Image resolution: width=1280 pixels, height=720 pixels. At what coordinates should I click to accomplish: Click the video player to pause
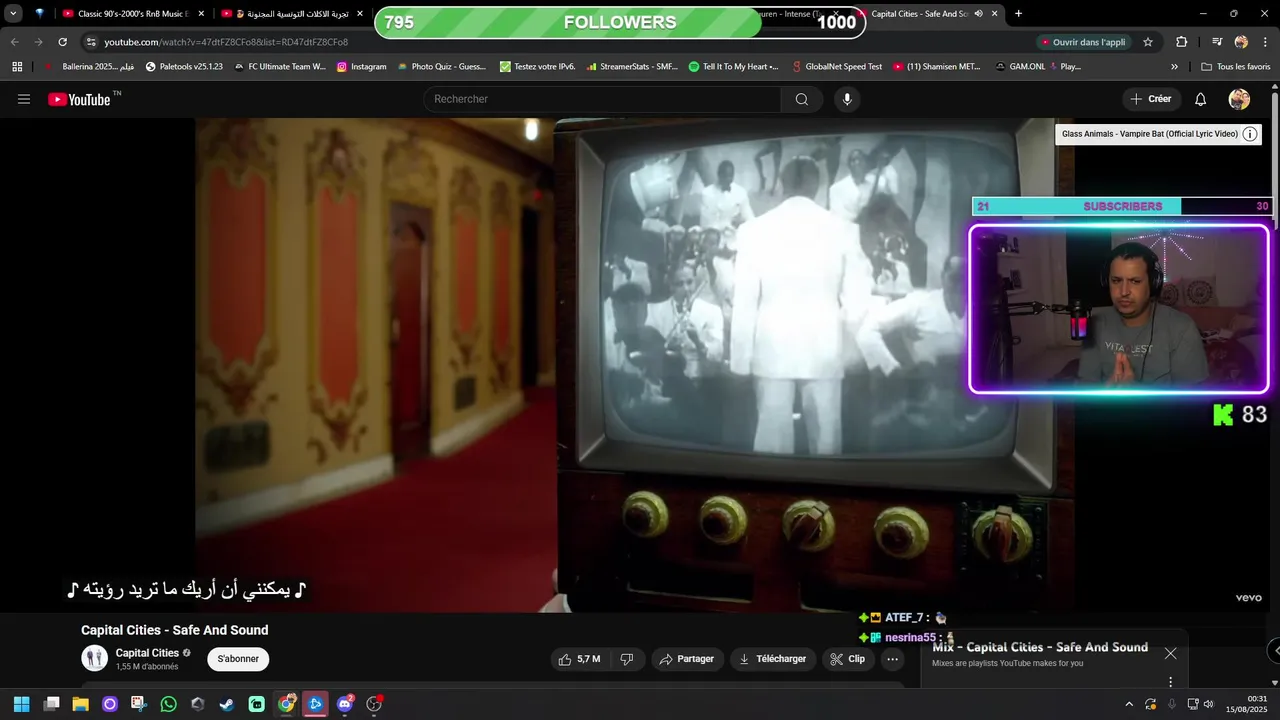click(634, 365)
